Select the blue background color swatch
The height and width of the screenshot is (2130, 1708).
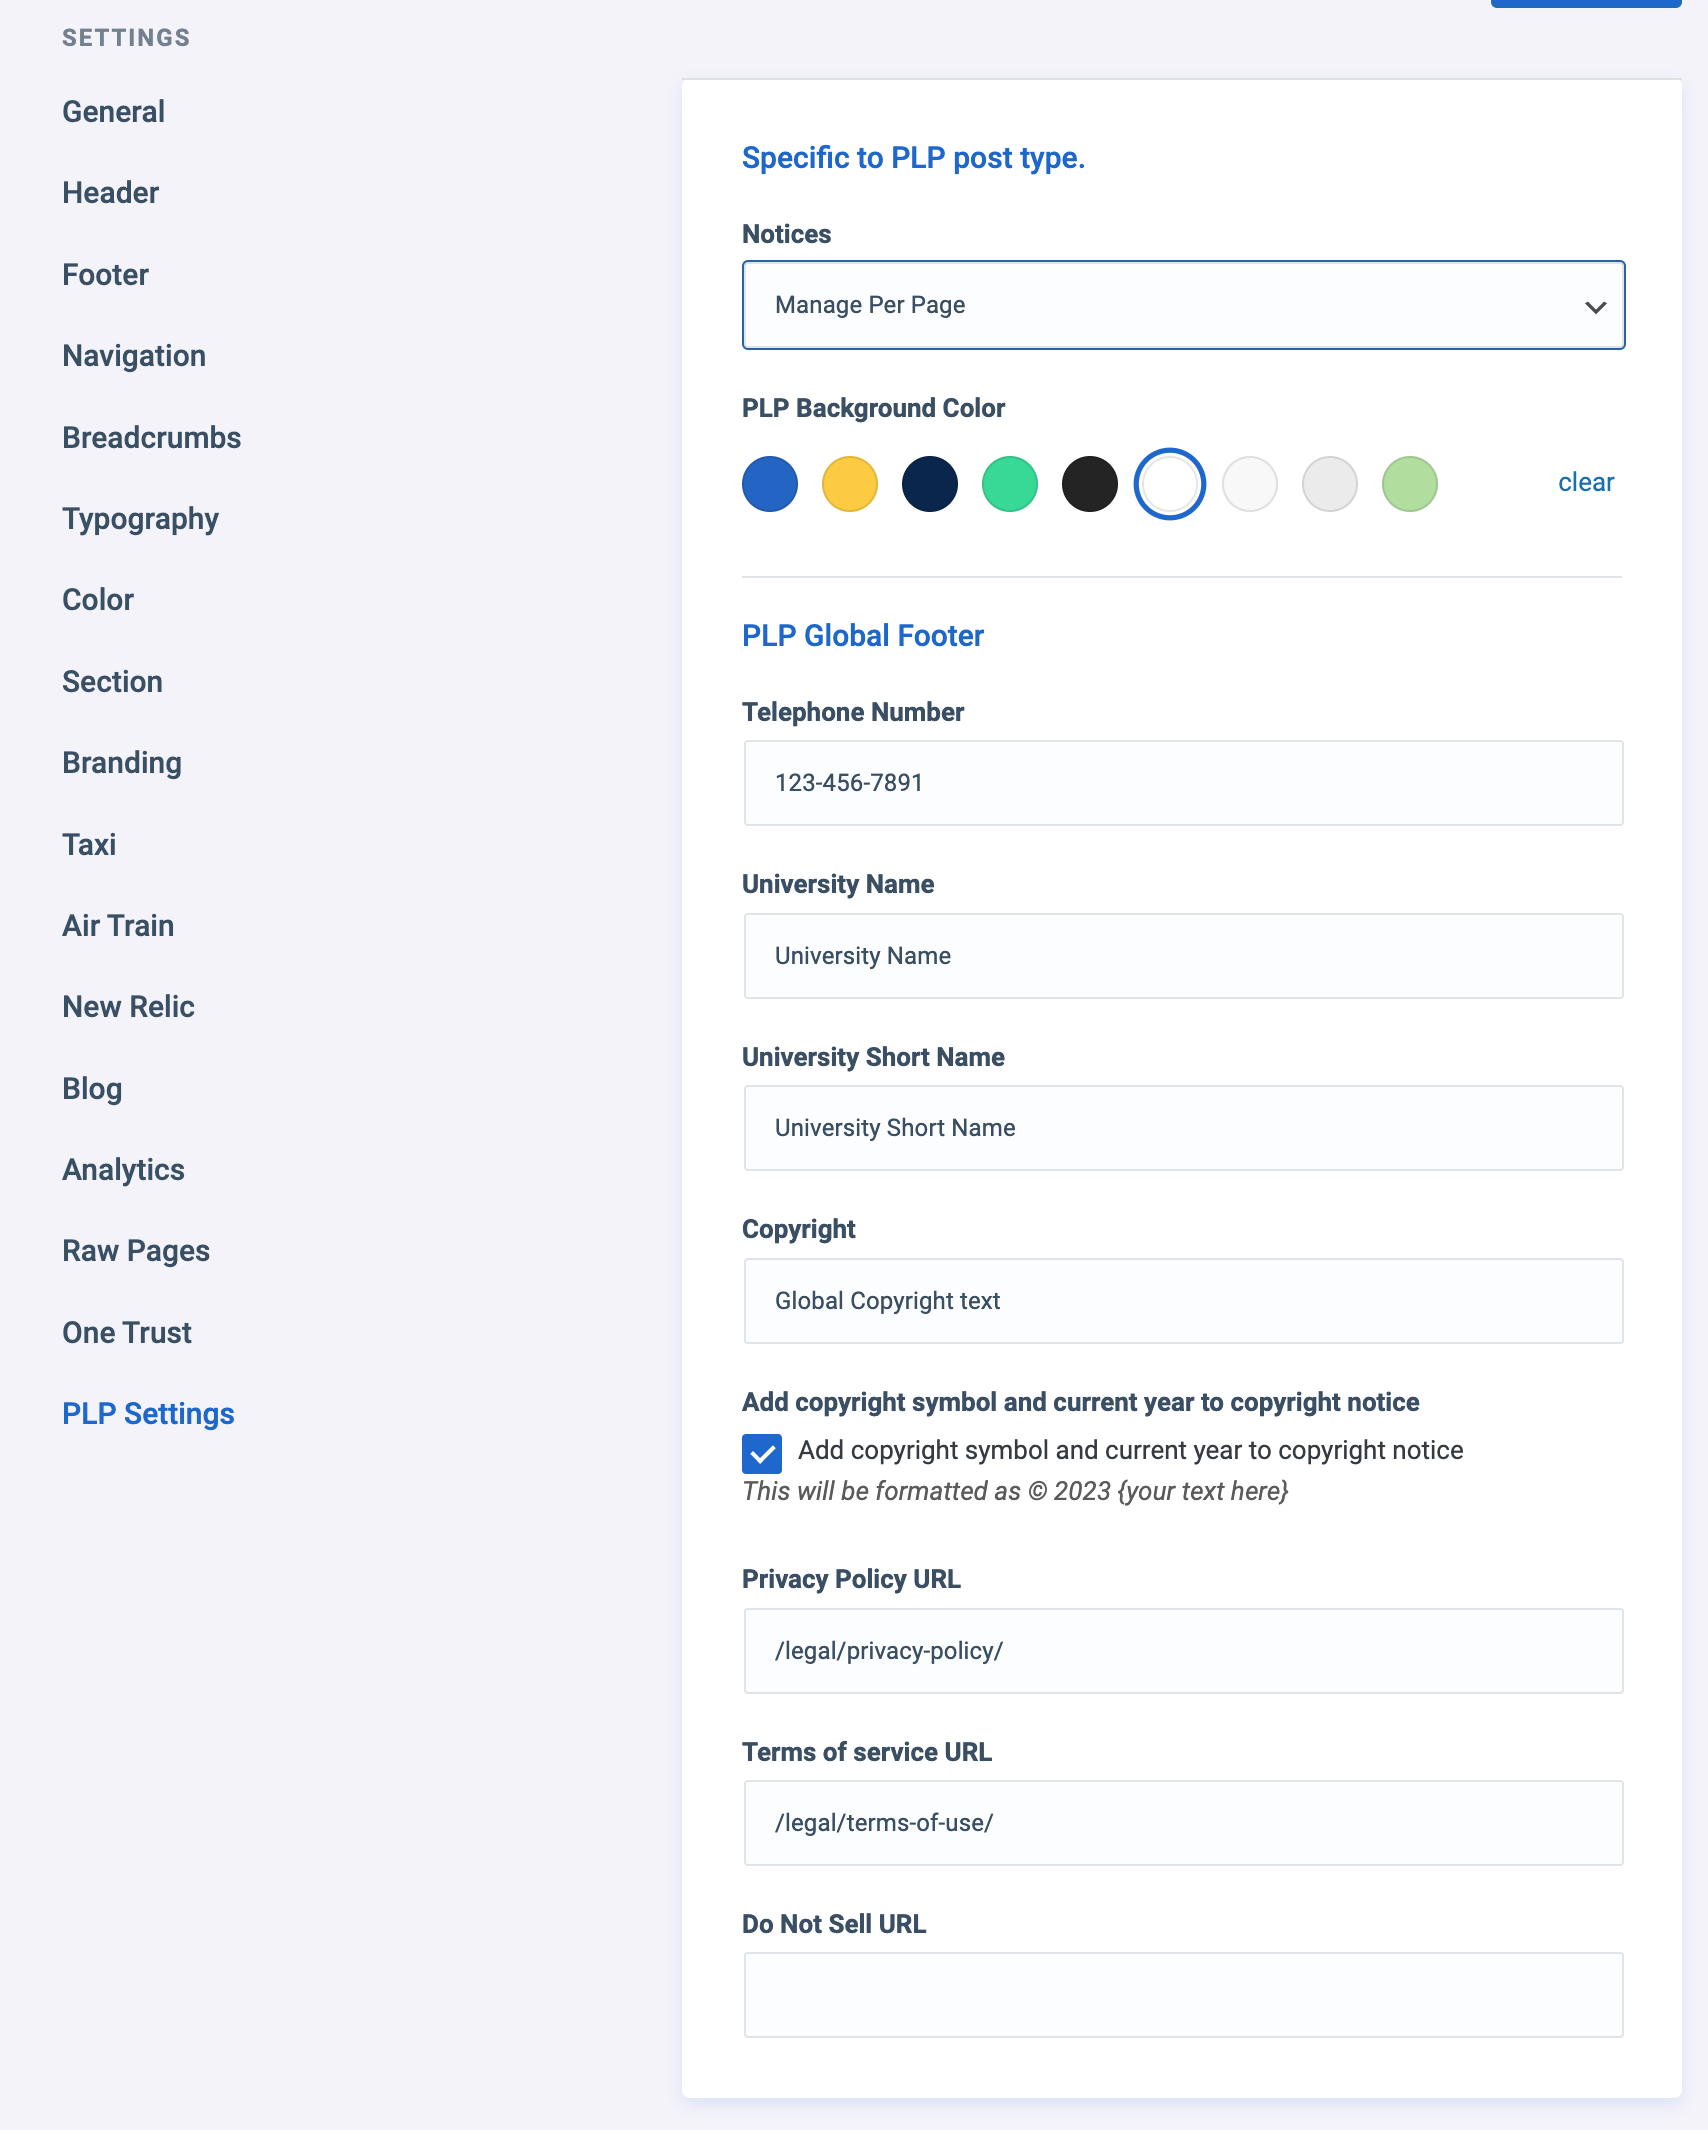tap(769, 484)
